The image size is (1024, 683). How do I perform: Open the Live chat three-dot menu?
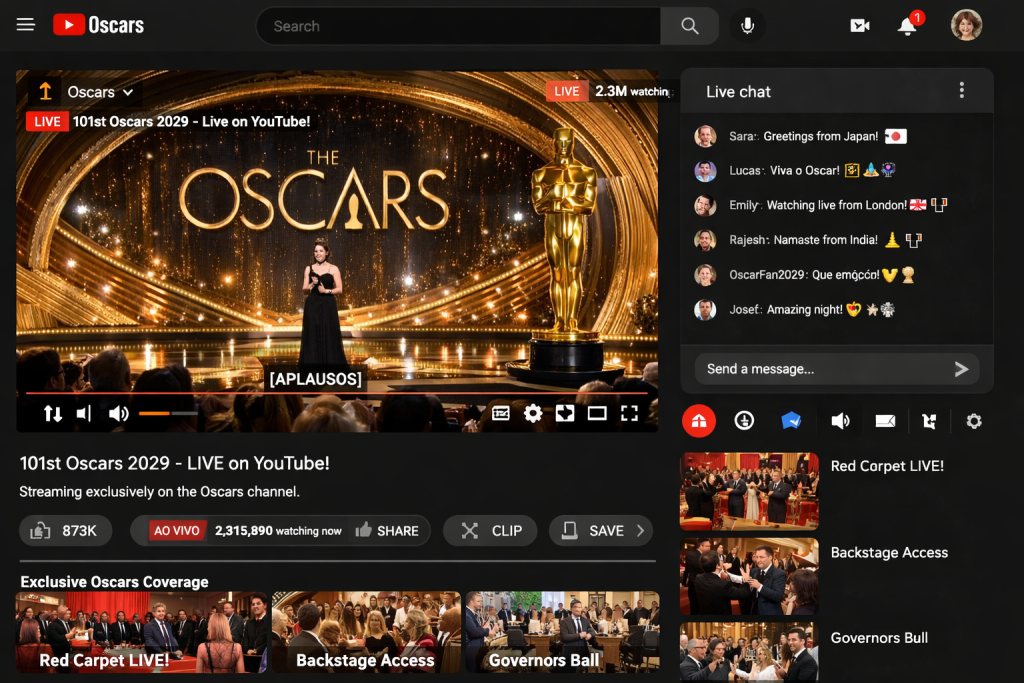pos(962,91)
